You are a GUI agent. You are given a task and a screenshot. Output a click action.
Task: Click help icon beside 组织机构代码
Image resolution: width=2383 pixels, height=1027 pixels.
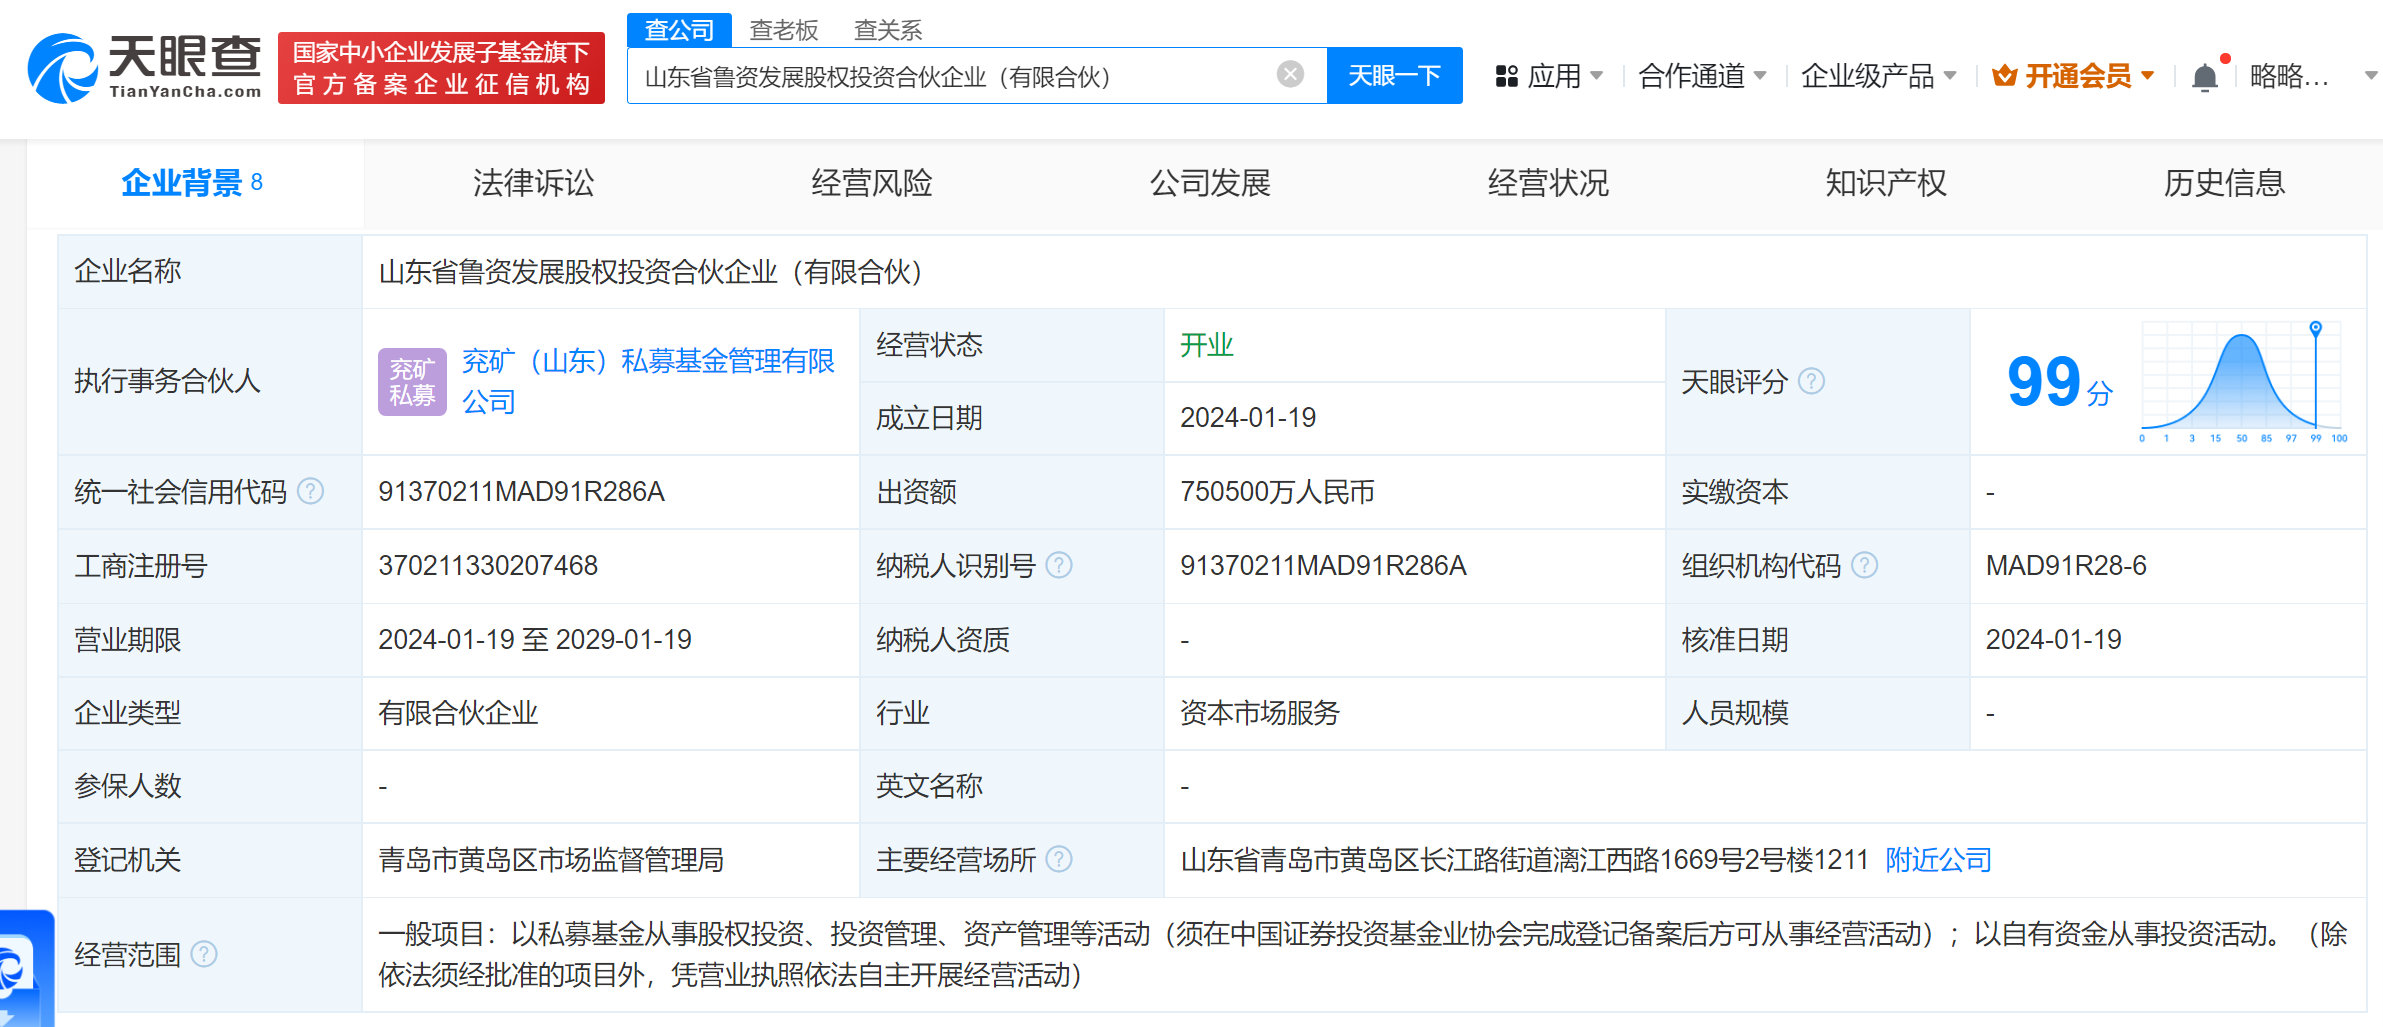pyautogui.click(x=1864, y=565)
